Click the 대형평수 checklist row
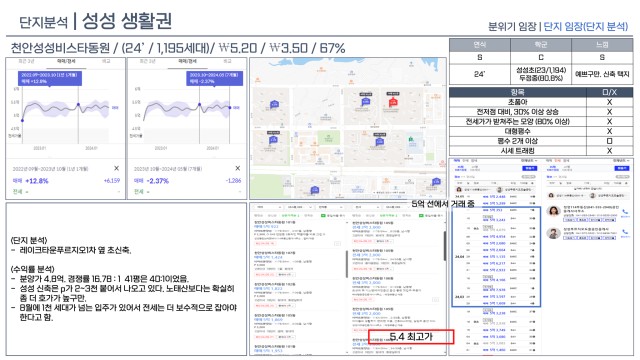This screenshot has width=640, height=360. [x=541, y=131]
